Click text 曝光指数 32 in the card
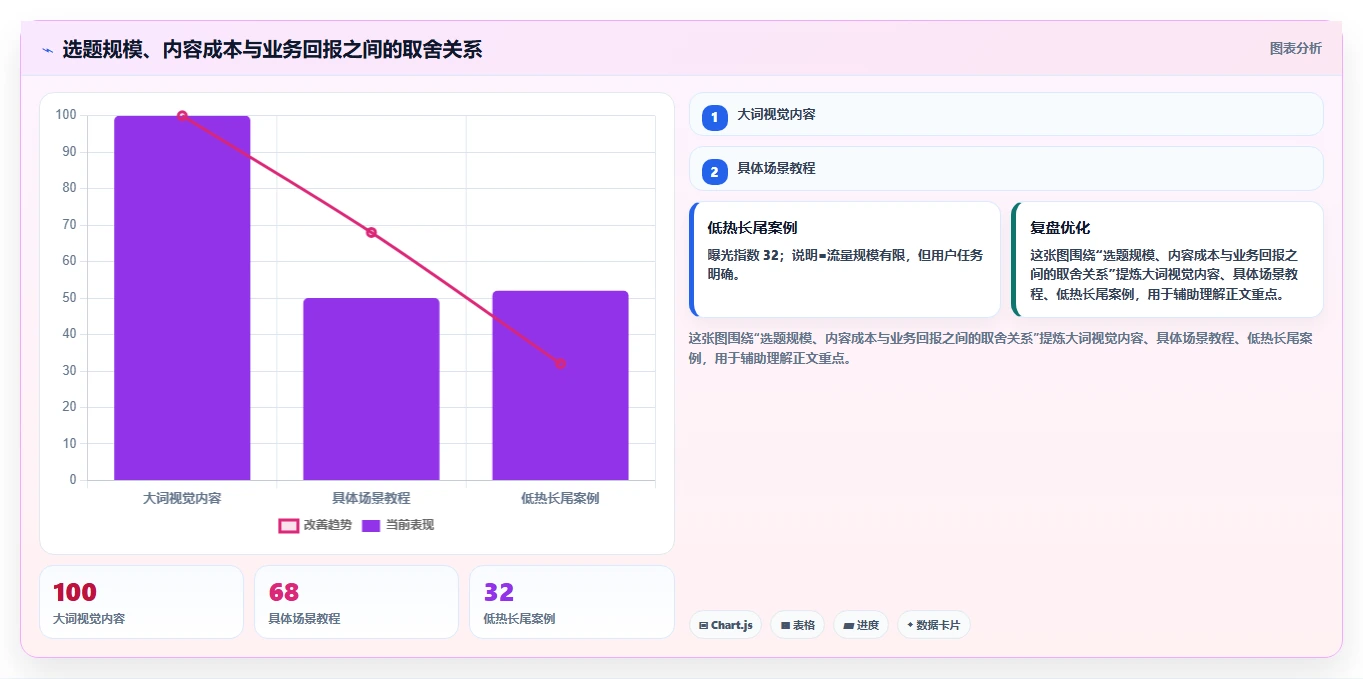The width and height of the screenshot is (1363, 679). [743, 255]
